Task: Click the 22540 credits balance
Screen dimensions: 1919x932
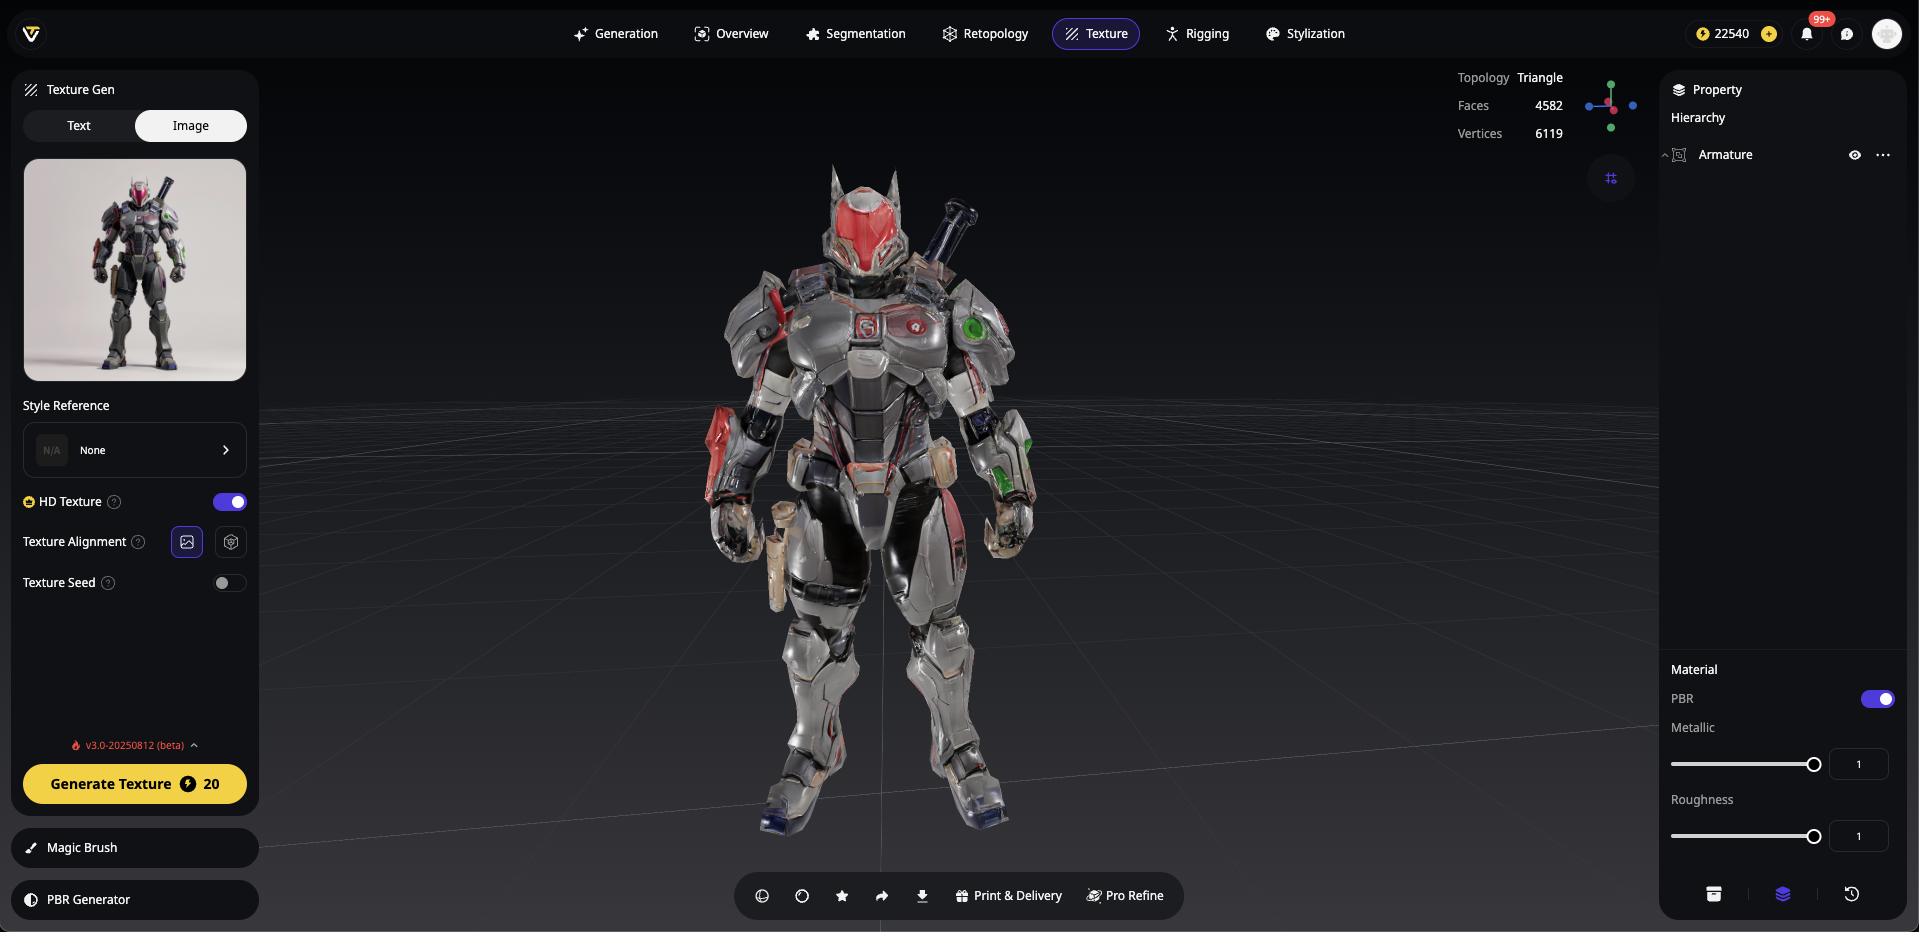Action: coord(1731,34)
